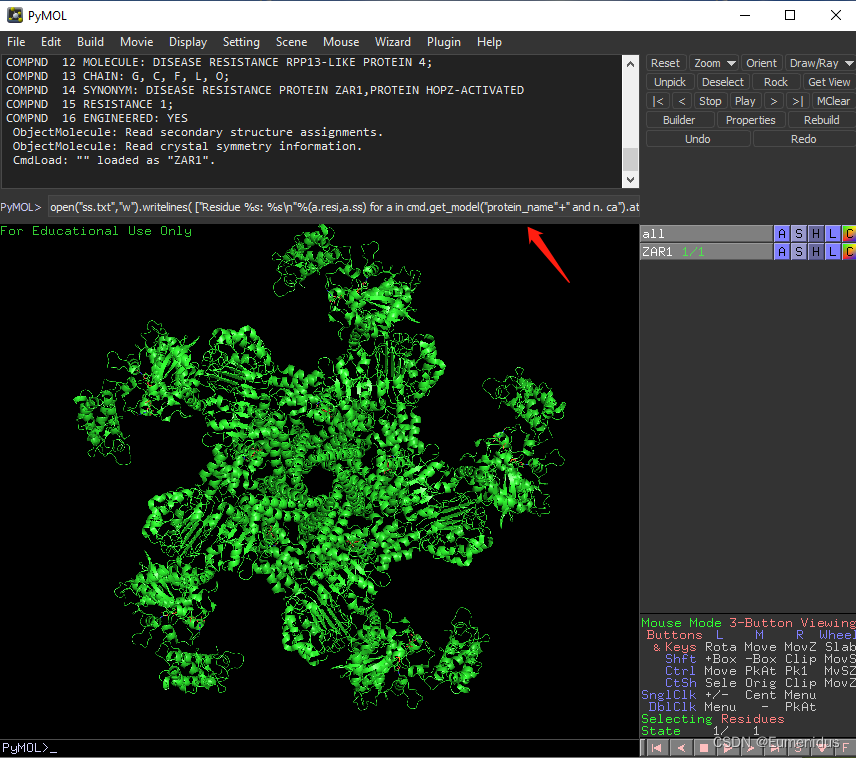Click the Stop movie button
Image resolution: width=856 pixels, height=758 pixels.
(710, 101)
